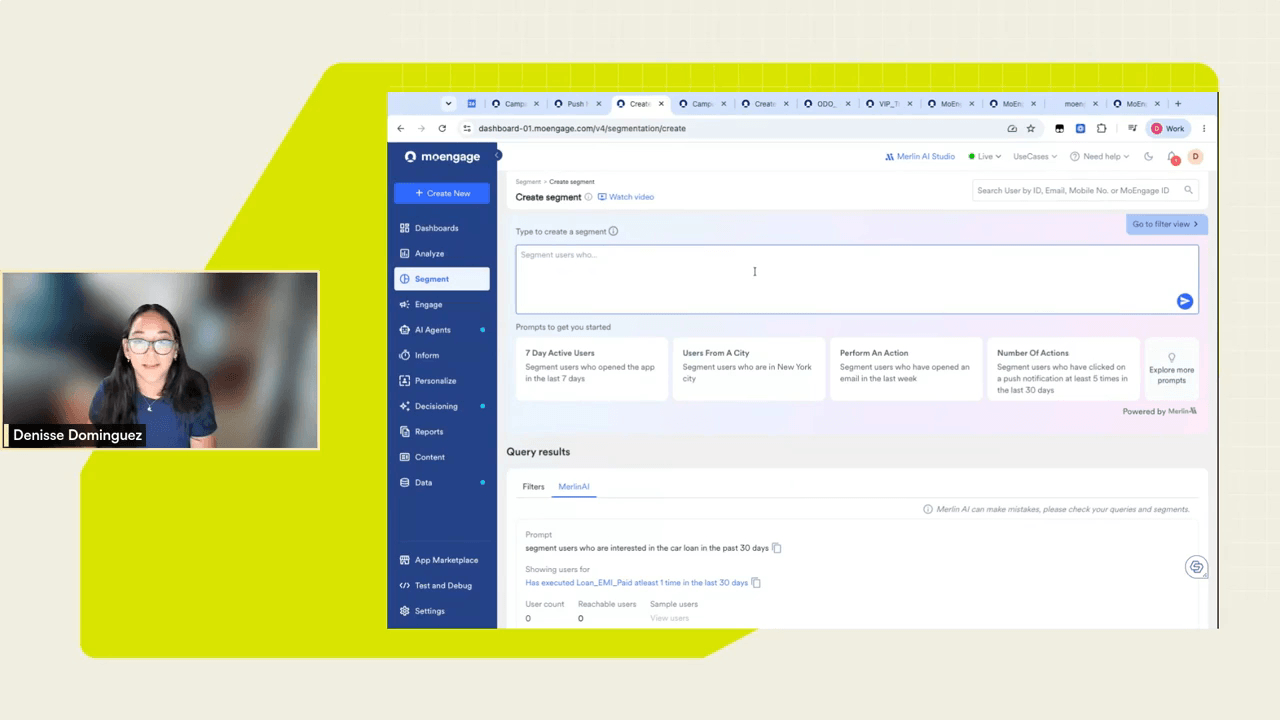Open the Chrome three-dot menu
Screen dimensions: 1280x720
[x=1204, y=128]
